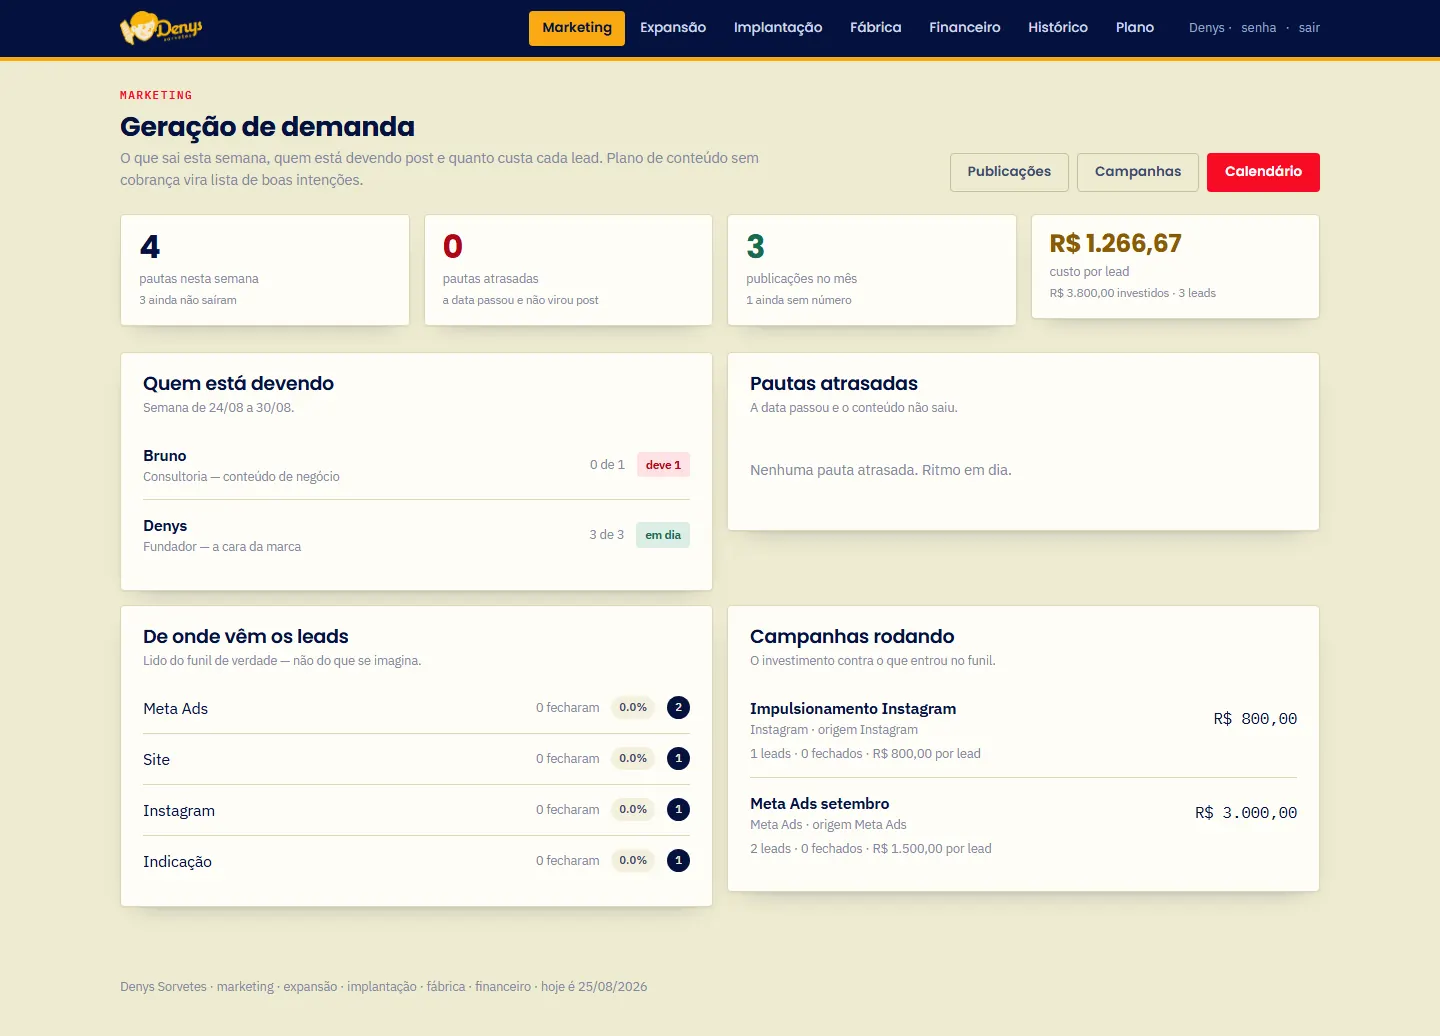The image size is (1440, 1036).
Task: Open the Publicações button
Action: 1009,172
